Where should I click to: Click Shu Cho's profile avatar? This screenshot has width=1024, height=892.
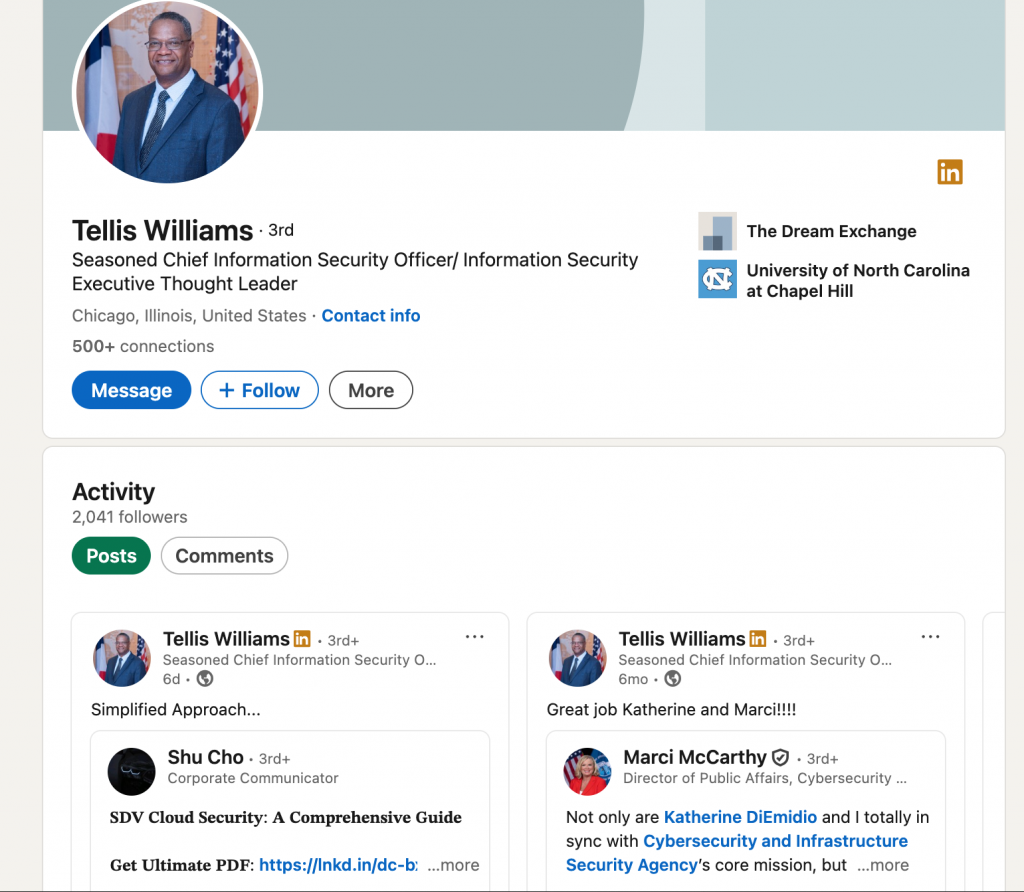[x=132, y=771]
